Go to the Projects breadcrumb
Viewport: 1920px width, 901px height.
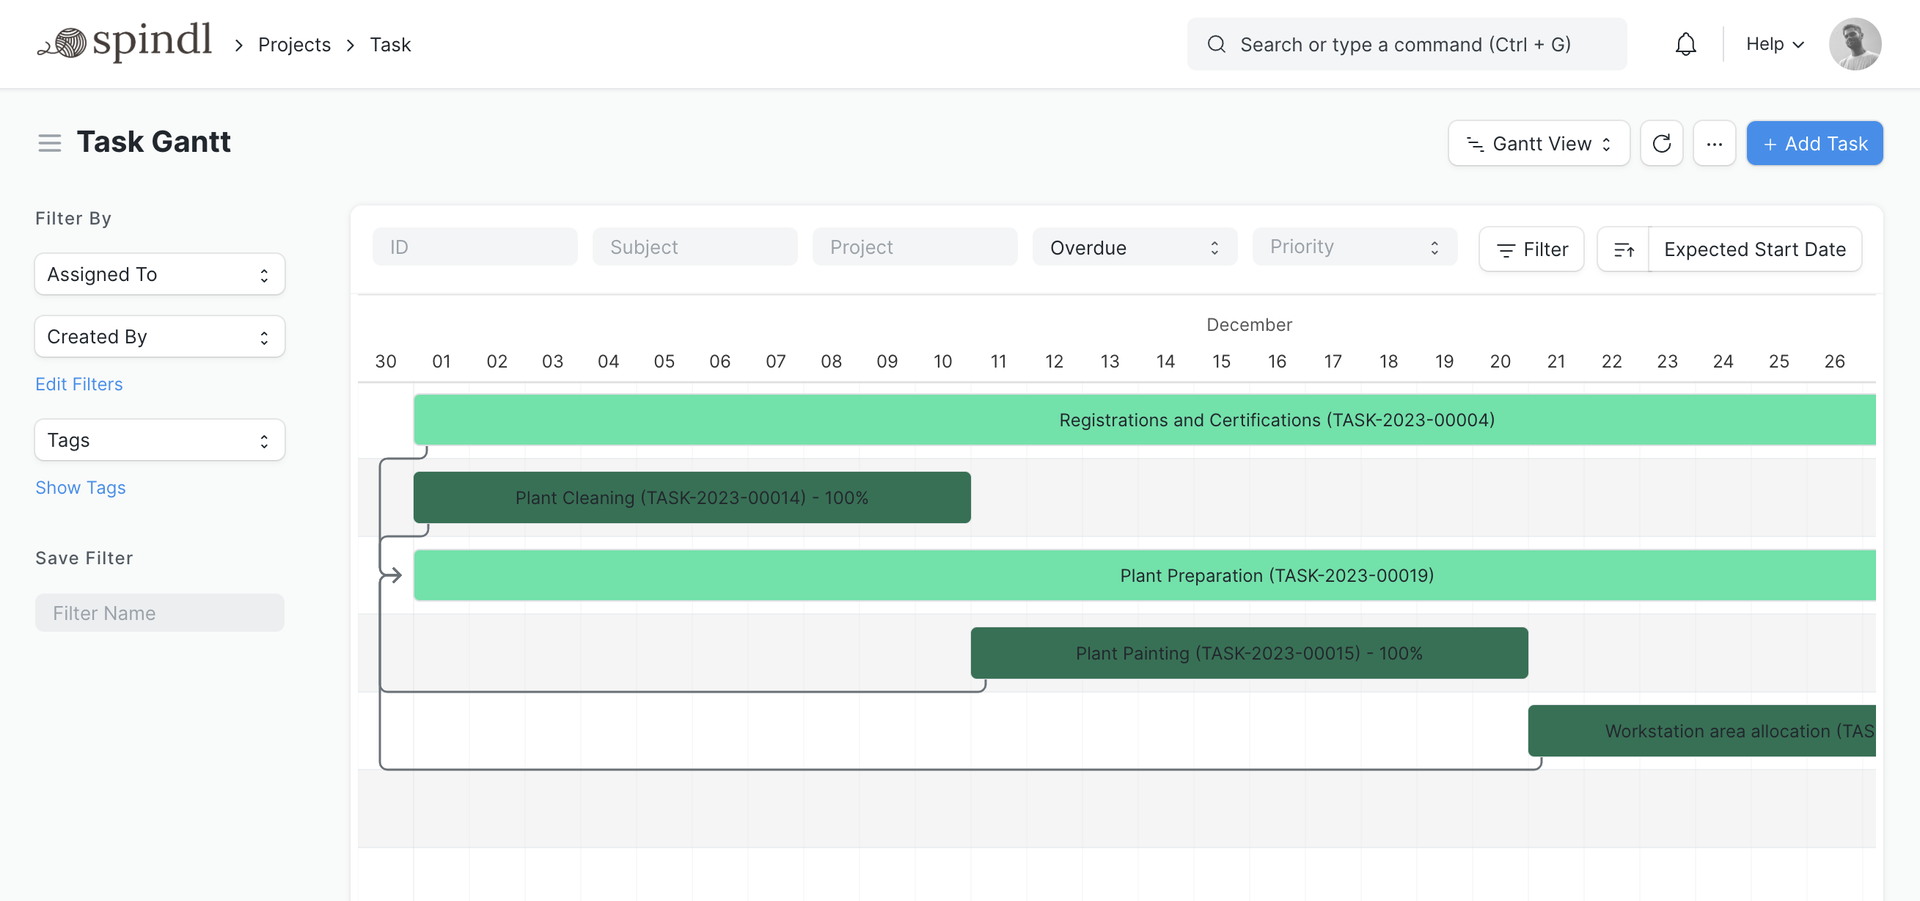(x=294, y=44)
